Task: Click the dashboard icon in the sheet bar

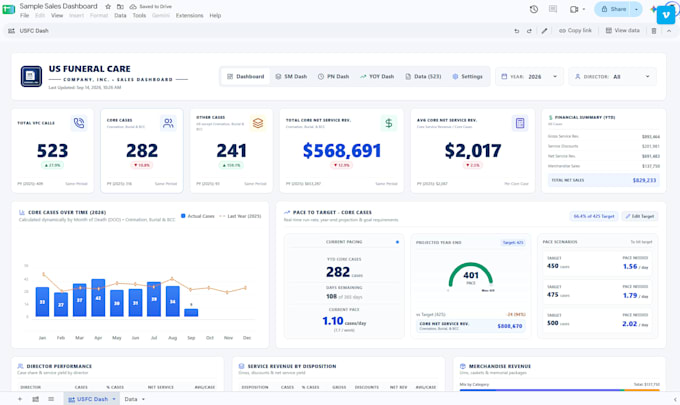Action: pos(36,399)
